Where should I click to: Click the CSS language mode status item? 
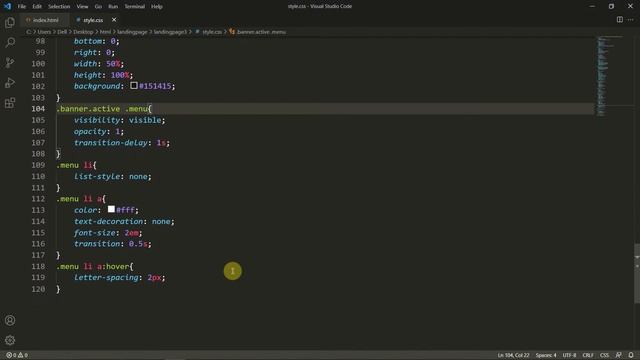(604, 355)
